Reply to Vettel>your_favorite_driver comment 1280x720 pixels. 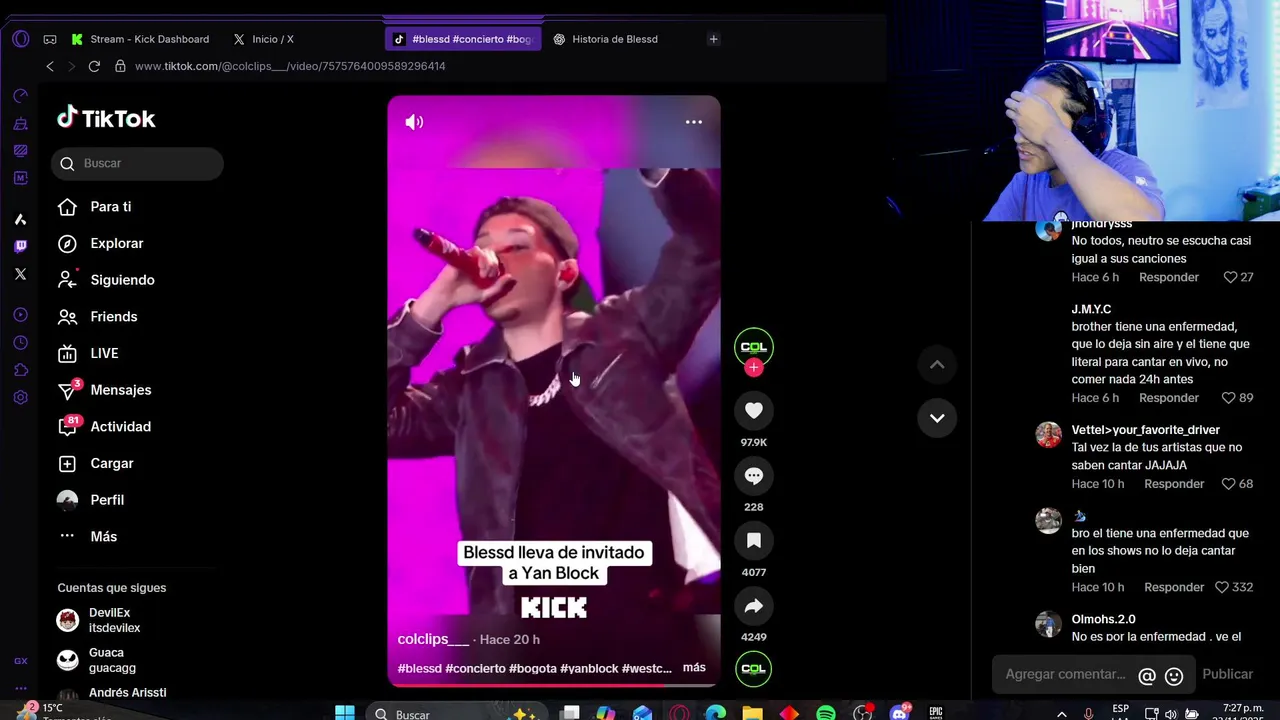pyautogui.click(x=1174, y=484)
